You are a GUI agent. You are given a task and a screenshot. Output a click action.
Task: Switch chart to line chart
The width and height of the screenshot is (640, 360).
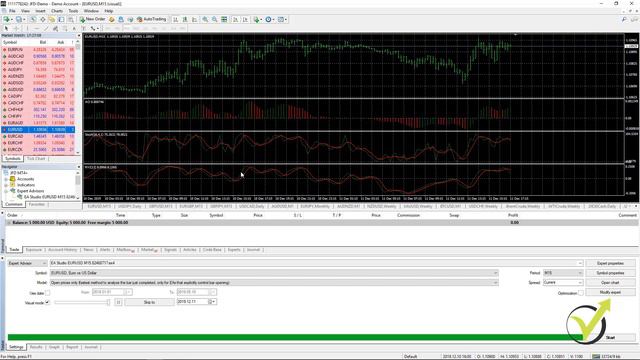(194, 19)
